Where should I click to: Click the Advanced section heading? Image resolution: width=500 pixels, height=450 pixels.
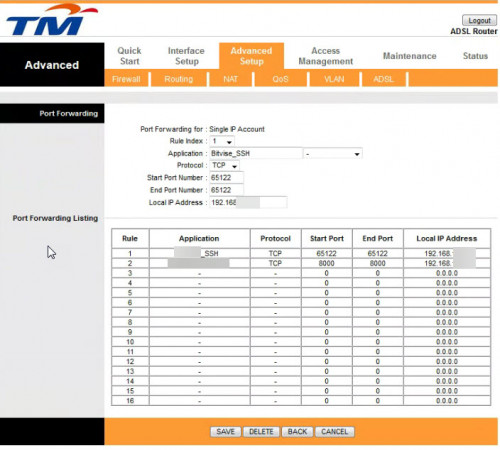(x=52, y=65)
